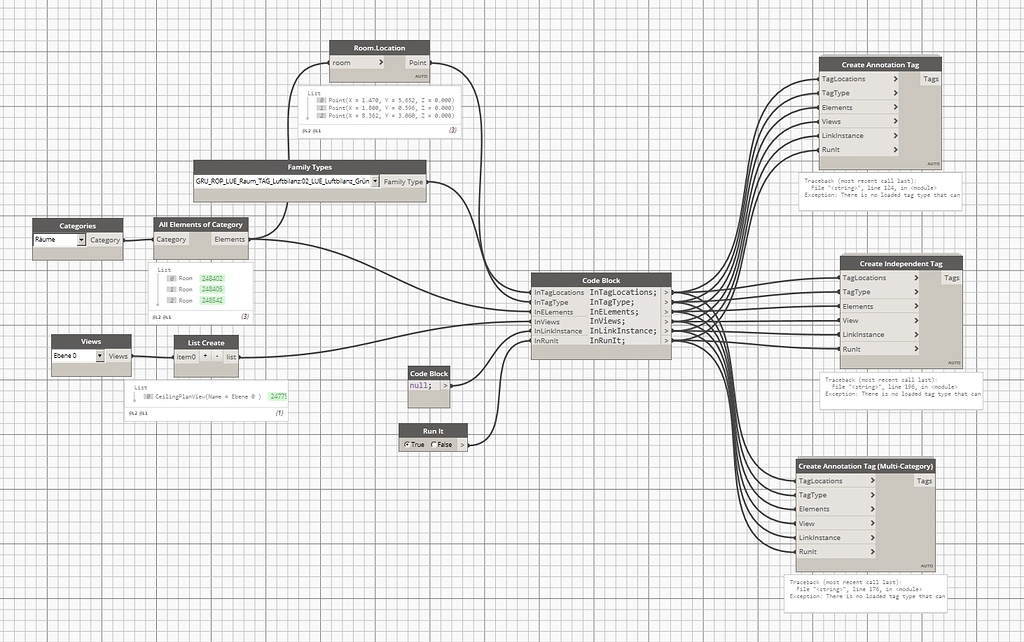1024x642 pixels.
Task: Select False in the Run It node
Action: (434, 445)
